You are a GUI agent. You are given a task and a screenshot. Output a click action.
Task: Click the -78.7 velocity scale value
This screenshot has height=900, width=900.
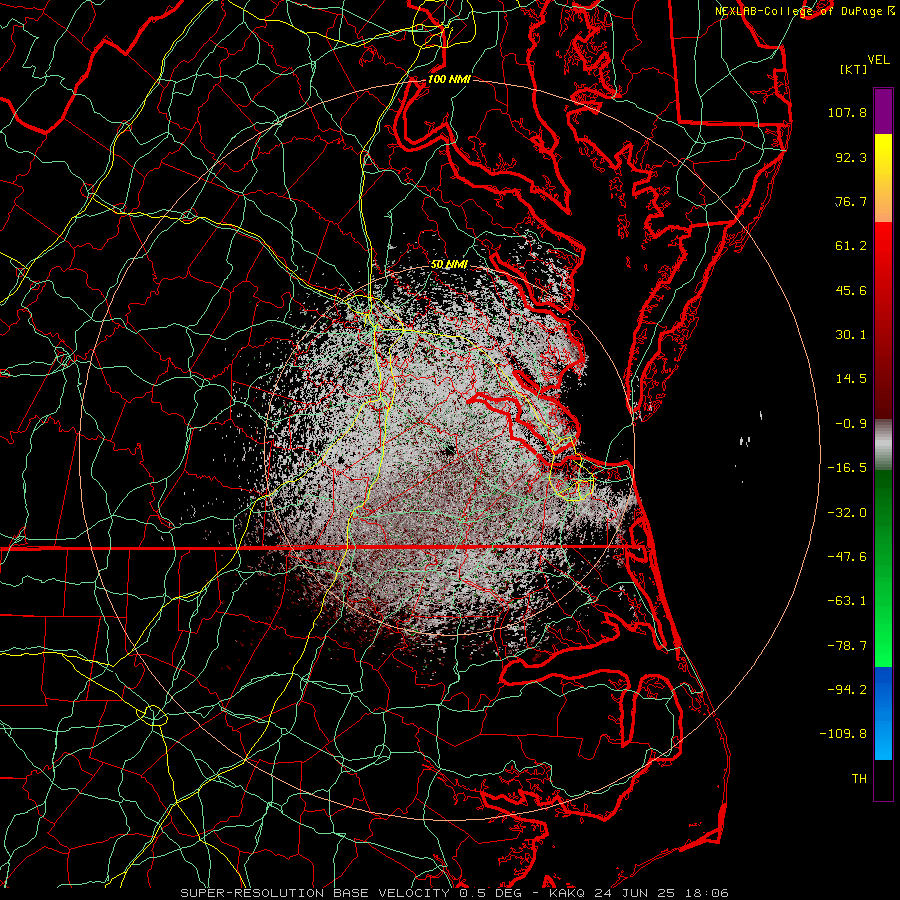click(x=847, y=646)
